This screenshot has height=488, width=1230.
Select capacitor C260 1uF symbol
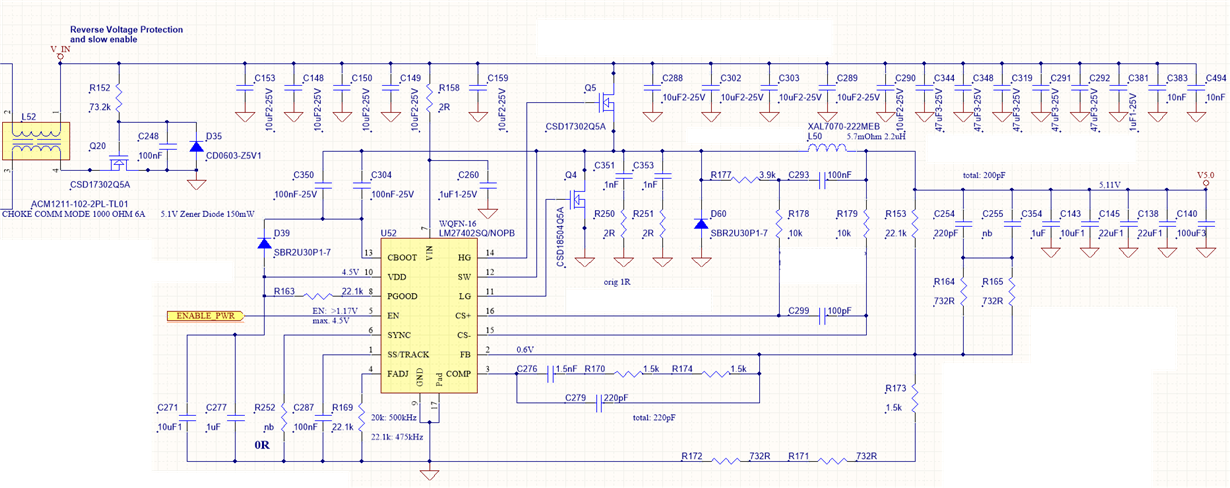[488, 186]
